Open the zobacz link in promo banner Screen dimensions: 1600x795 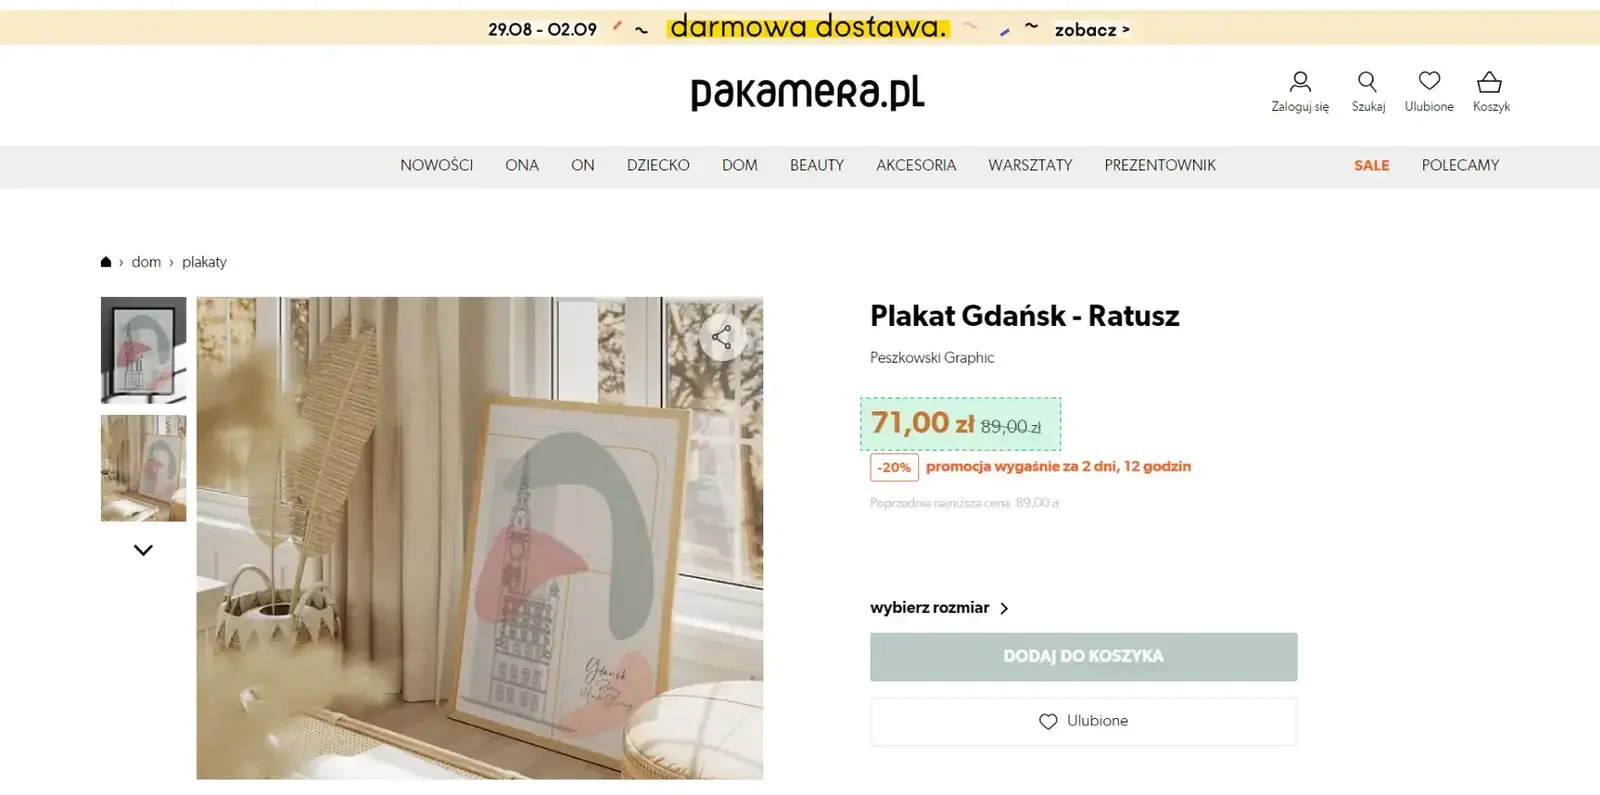pos(1092,30)
